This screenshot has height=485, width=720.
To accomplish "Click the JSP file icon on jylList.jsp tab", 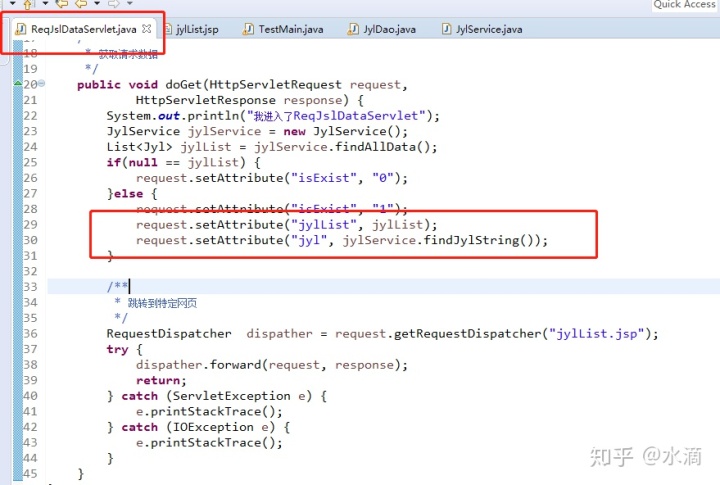I will (x=168, y=29).
